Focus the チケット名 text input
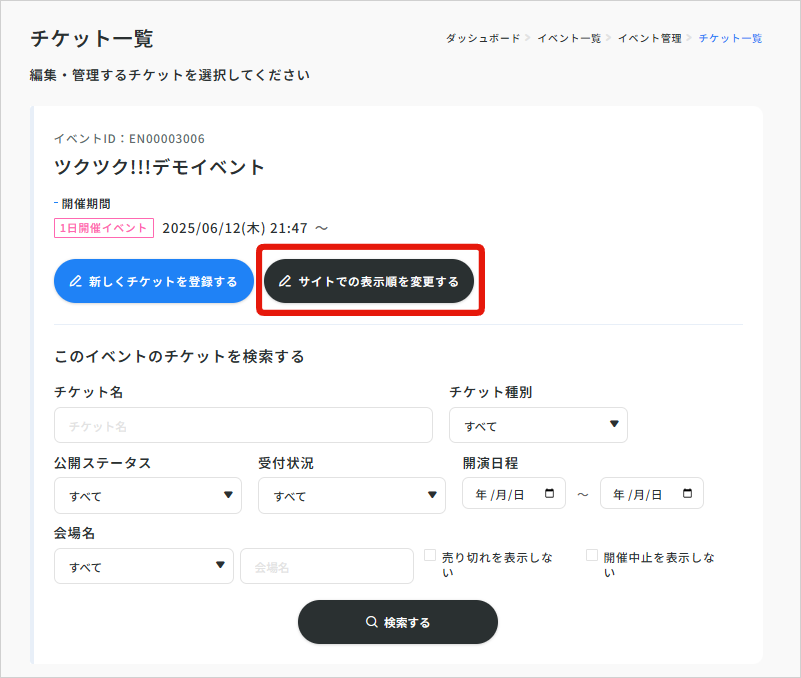801x678 pixels. 243,425
